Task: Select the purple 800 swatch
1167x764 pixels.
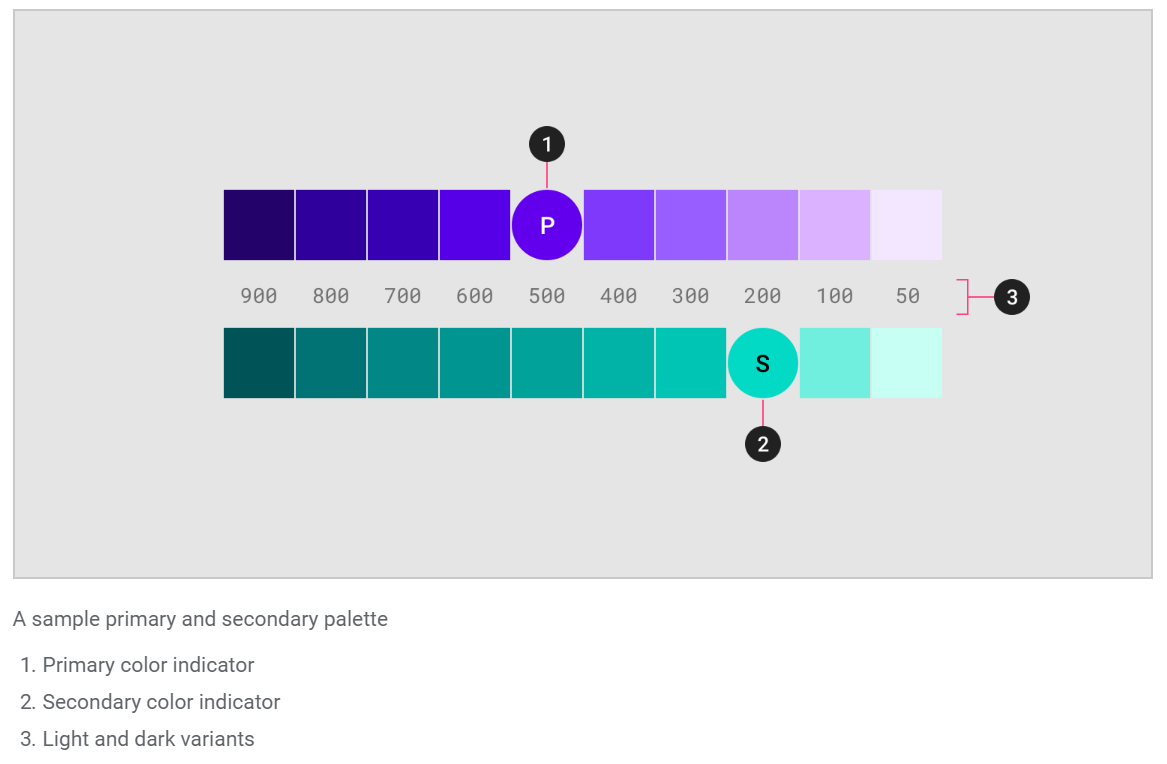Action: point(331,225)
